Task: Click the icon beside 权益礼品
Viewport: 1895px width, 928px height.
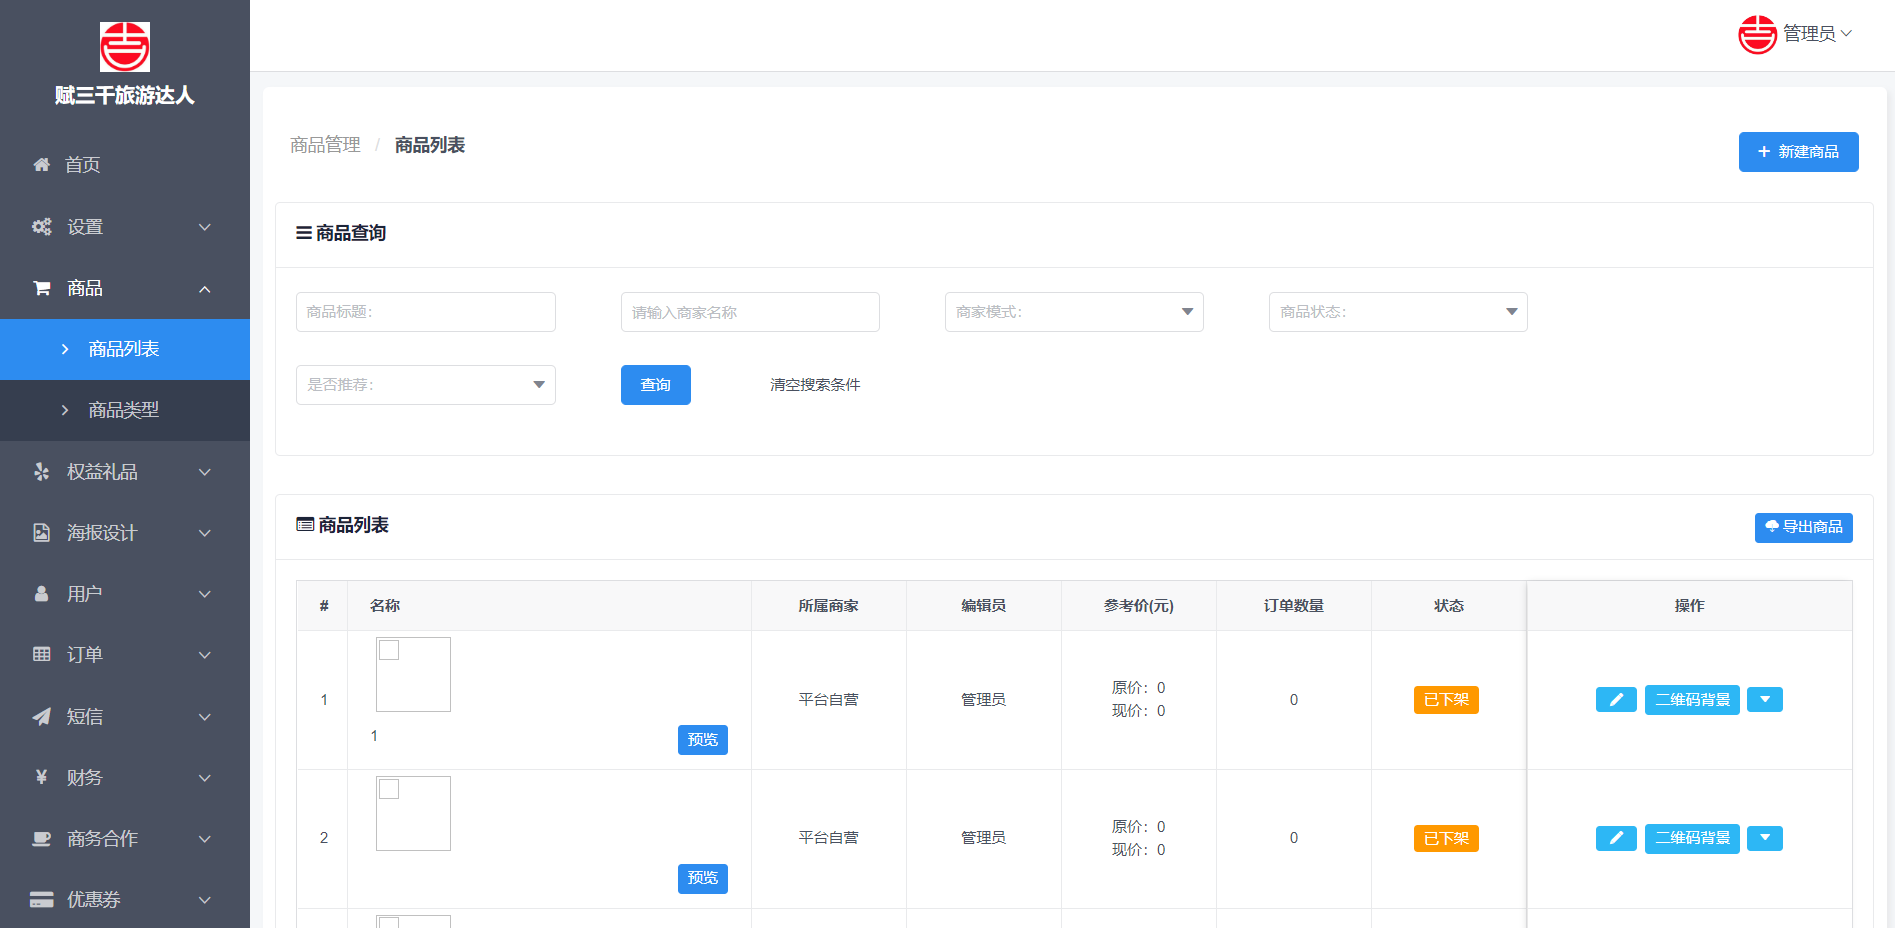Action: [41, 471]
